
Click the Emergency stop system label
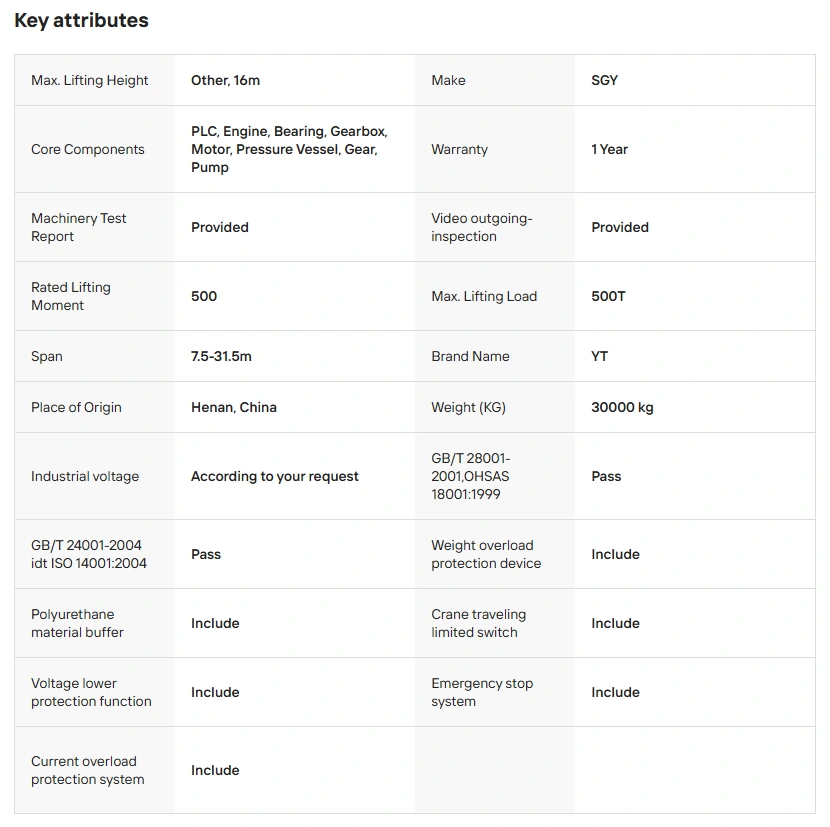482,692
